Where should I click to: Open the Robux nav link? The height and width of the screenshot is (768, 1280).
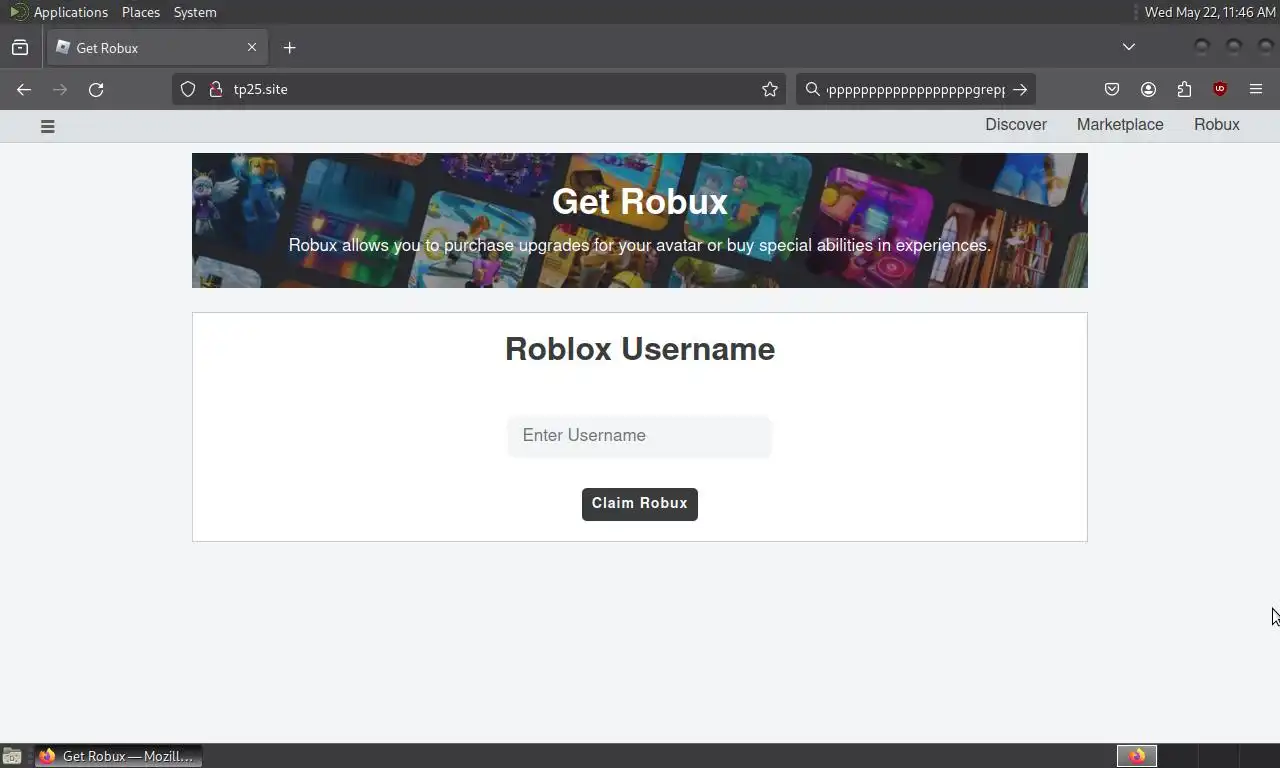[1217, 125]
